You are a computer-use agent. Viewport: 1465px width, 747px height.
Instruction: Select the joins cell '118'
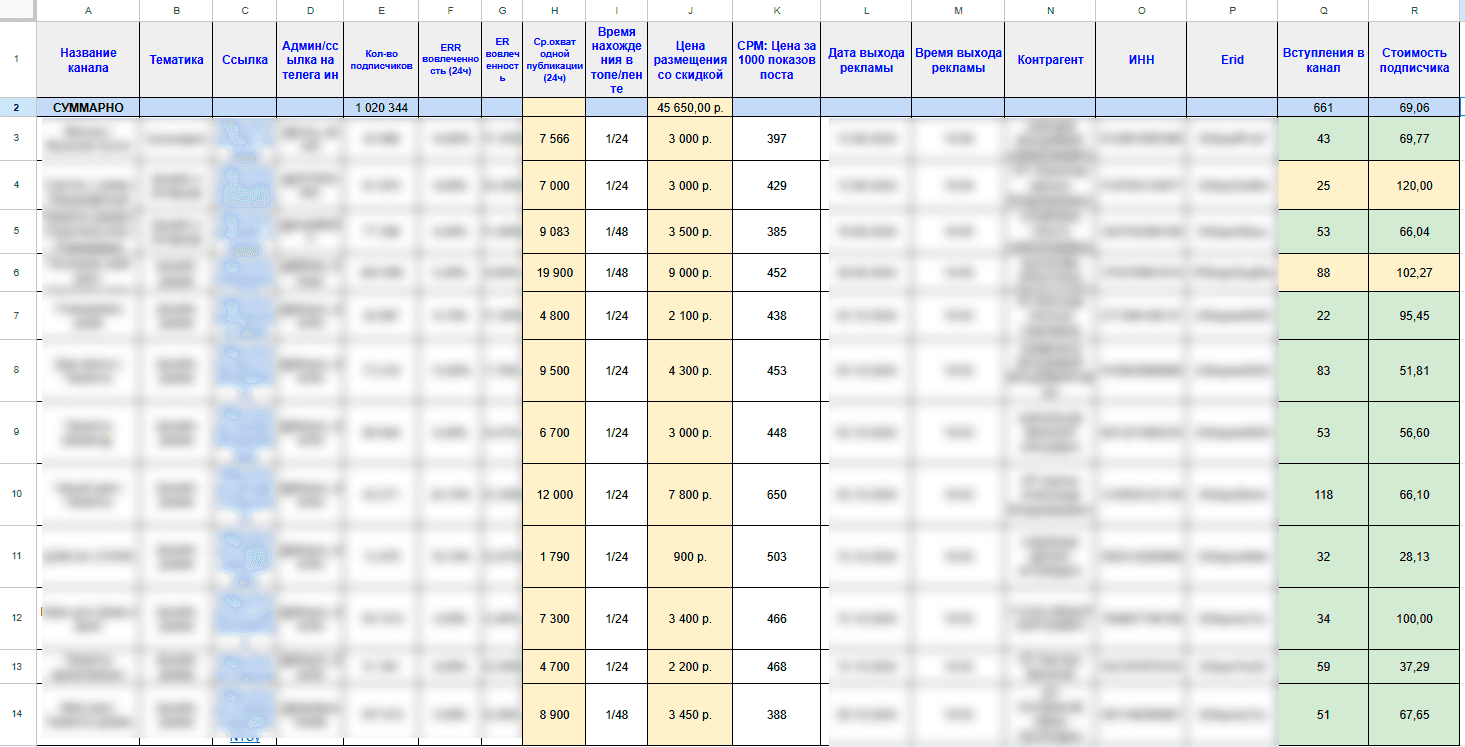tap(1324, 495)
